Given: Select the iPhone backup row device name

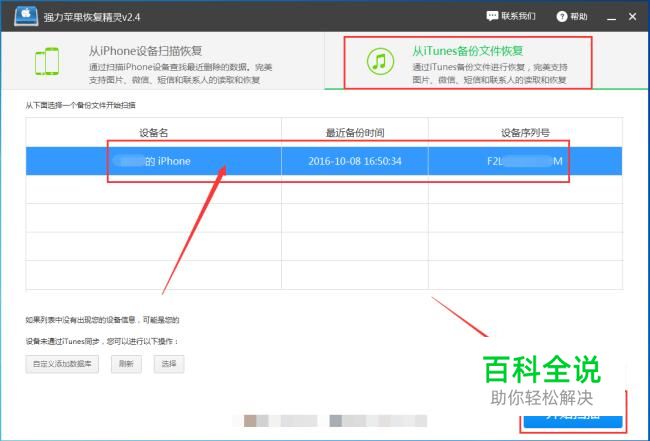Looking at the screenshot, I should click(x=153, y=161).
